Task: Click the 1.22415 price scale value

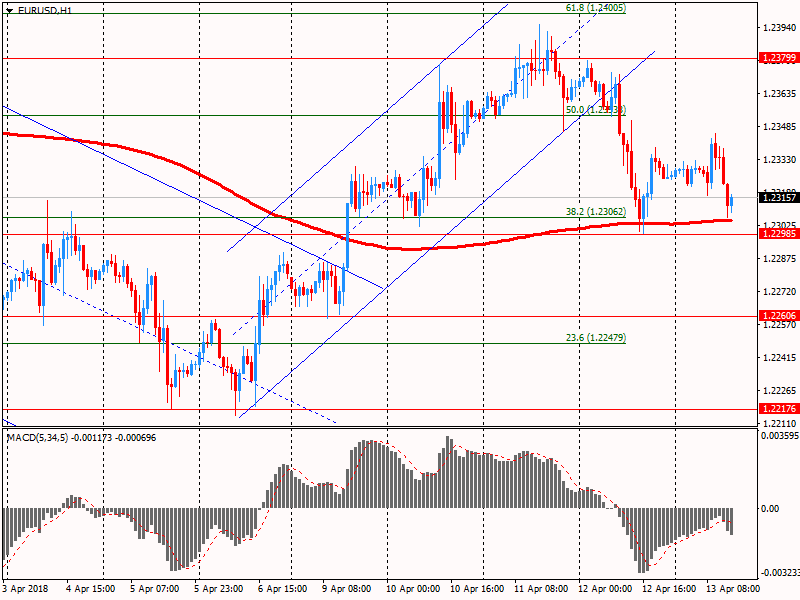Action: [779, 358]
